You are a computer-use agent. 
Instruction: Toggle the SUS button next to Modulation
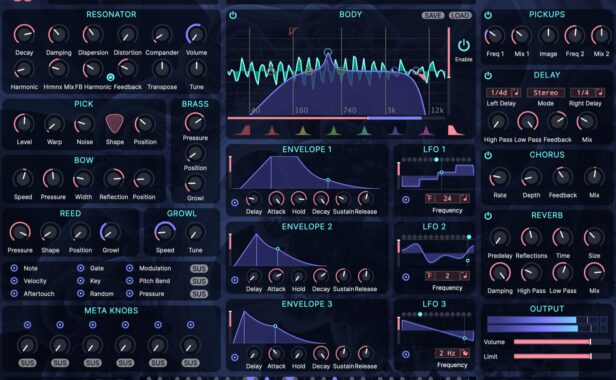[199, 269]
